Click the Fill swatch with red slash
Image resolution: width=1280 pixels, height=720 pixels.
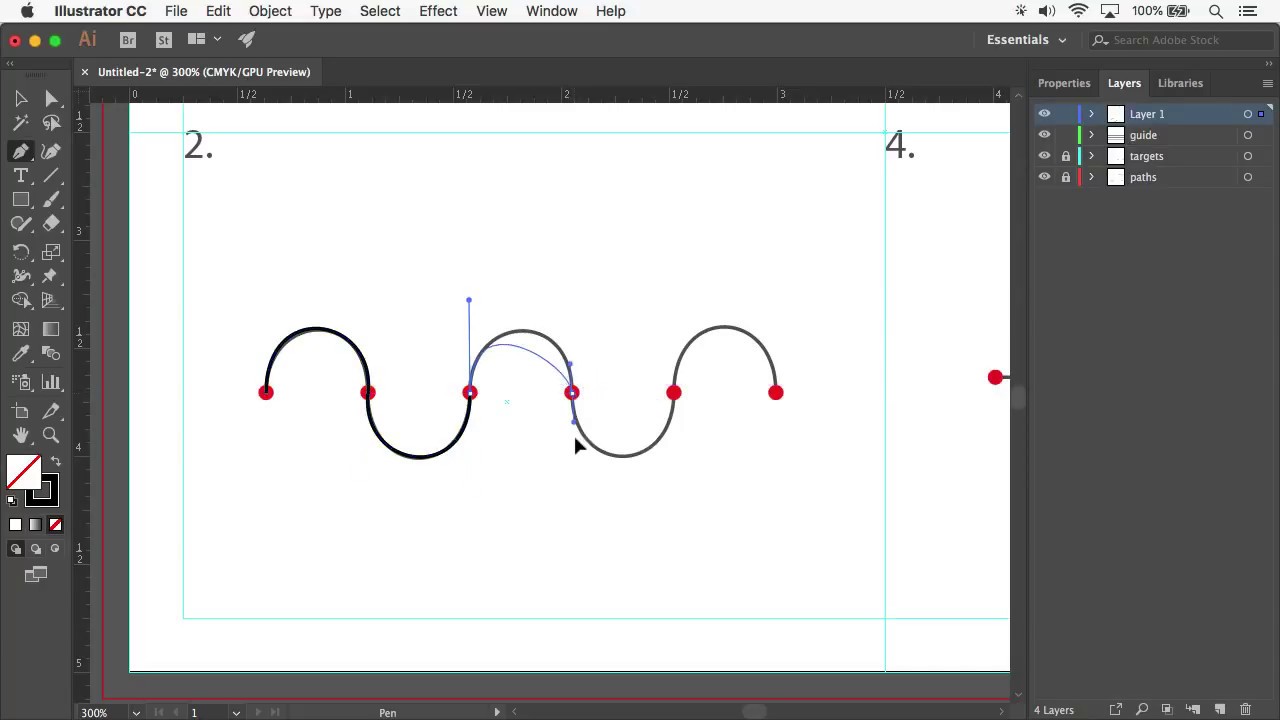[x=24, y=472]
